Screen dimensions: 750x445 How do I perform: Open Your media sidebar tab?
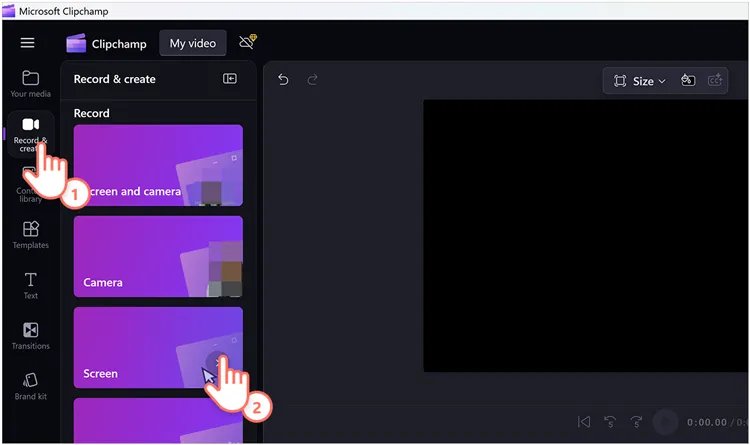31,84
